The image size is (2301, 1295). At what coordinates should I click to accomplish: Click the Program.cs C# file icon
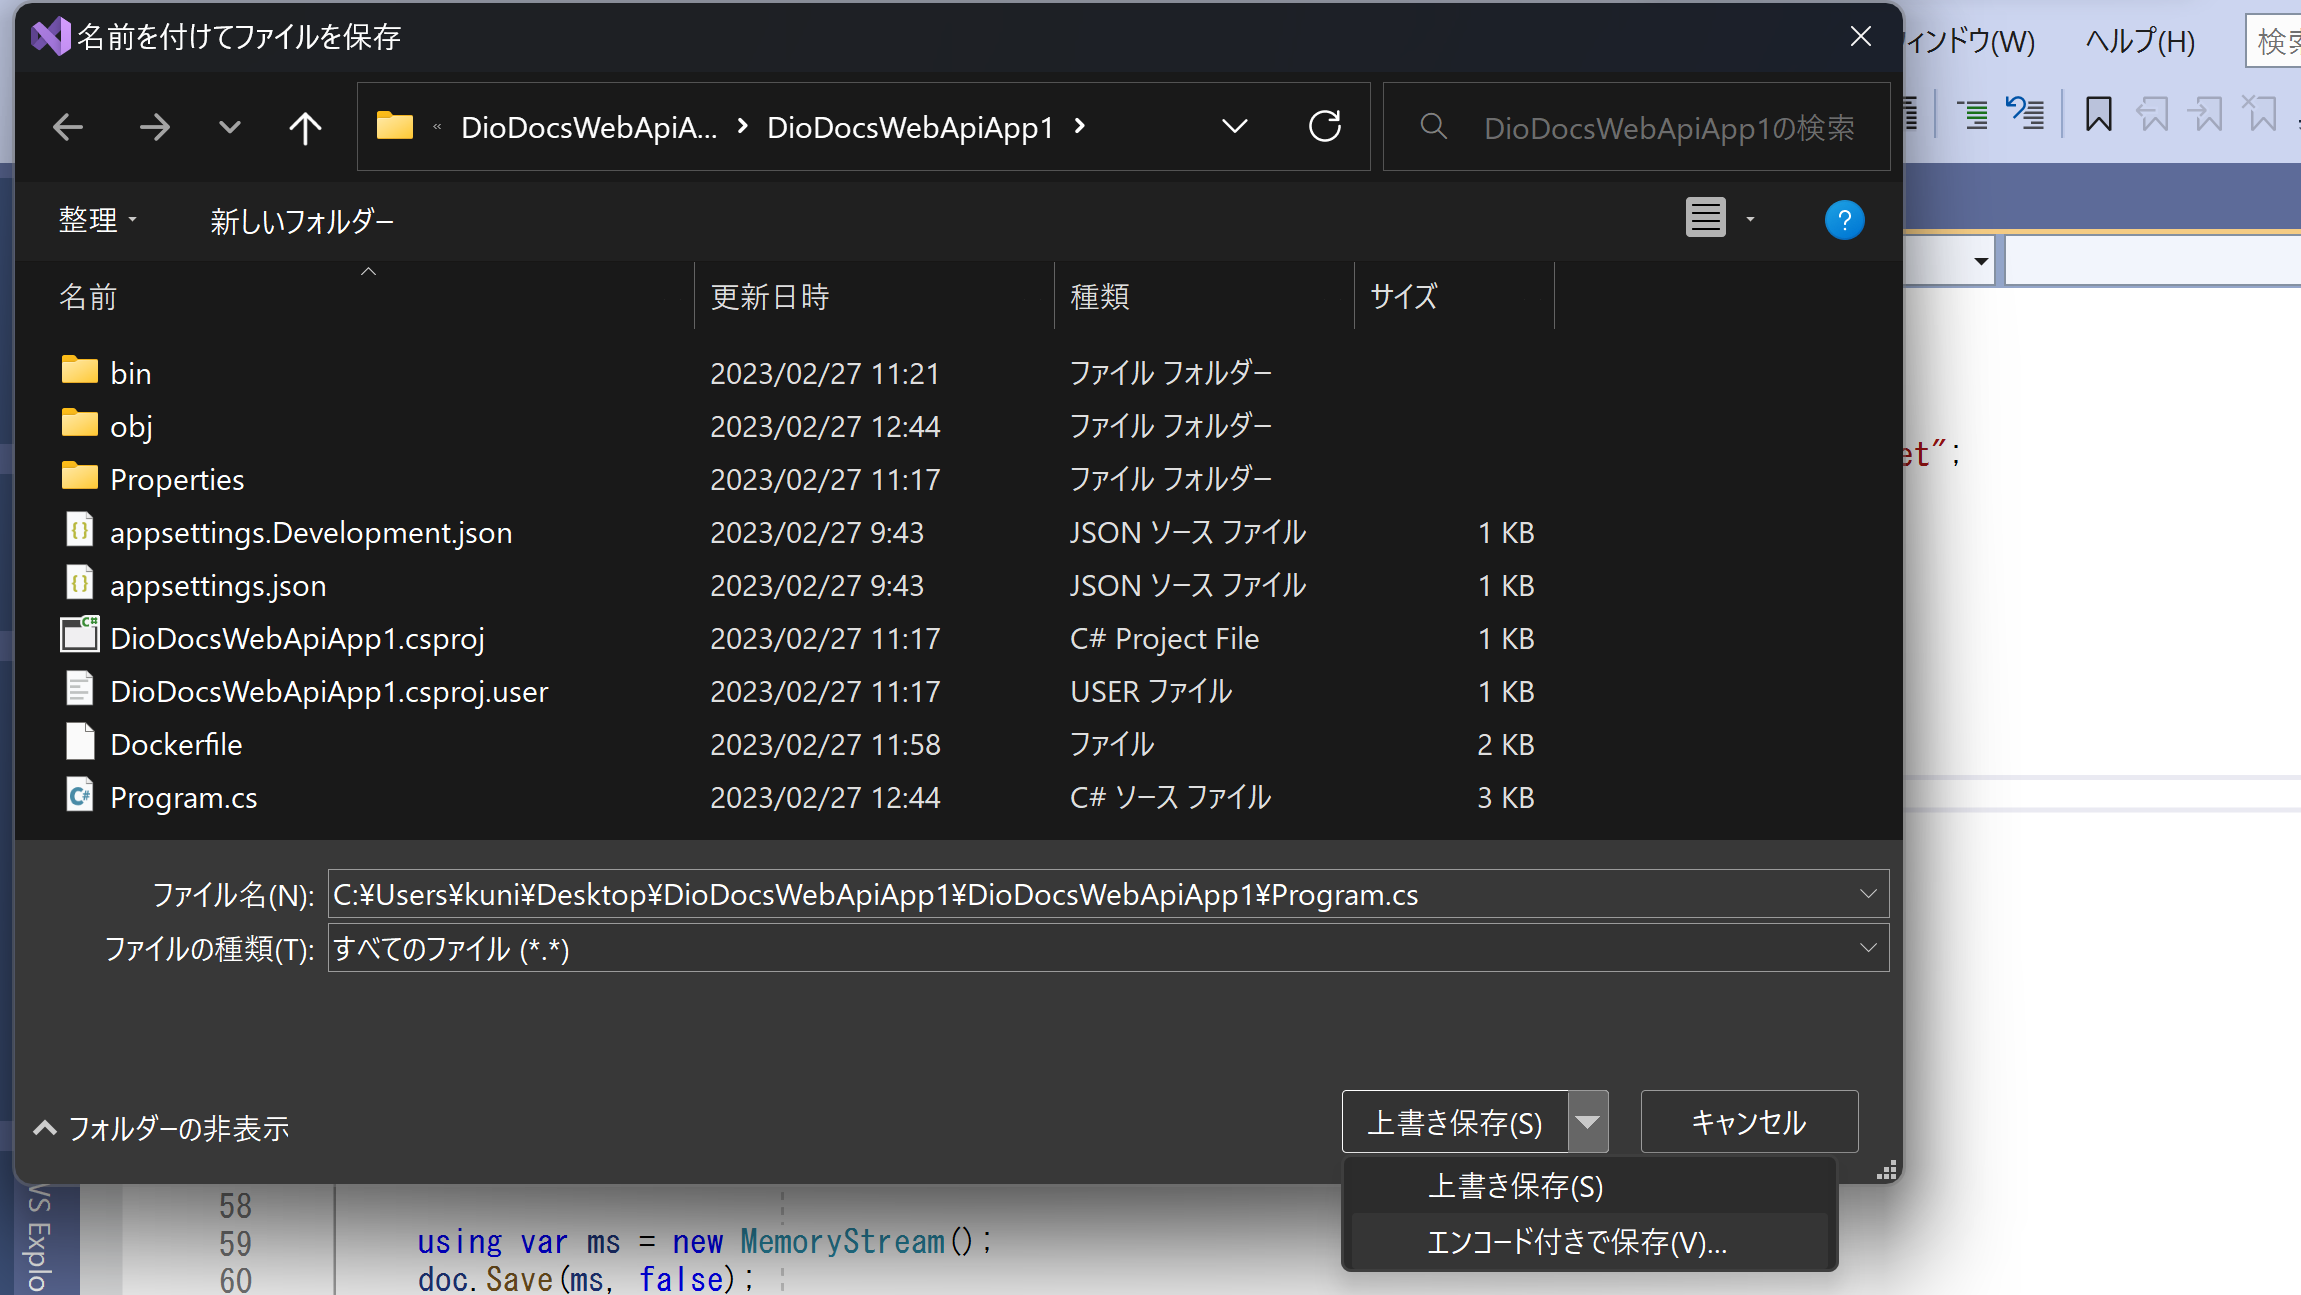tap(80, 795)
